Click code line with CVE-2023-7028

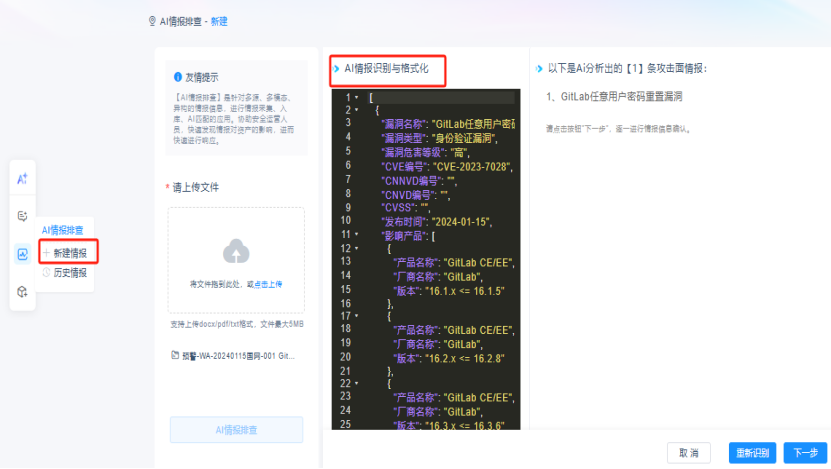pyautogui.click(x=447, y=167)
